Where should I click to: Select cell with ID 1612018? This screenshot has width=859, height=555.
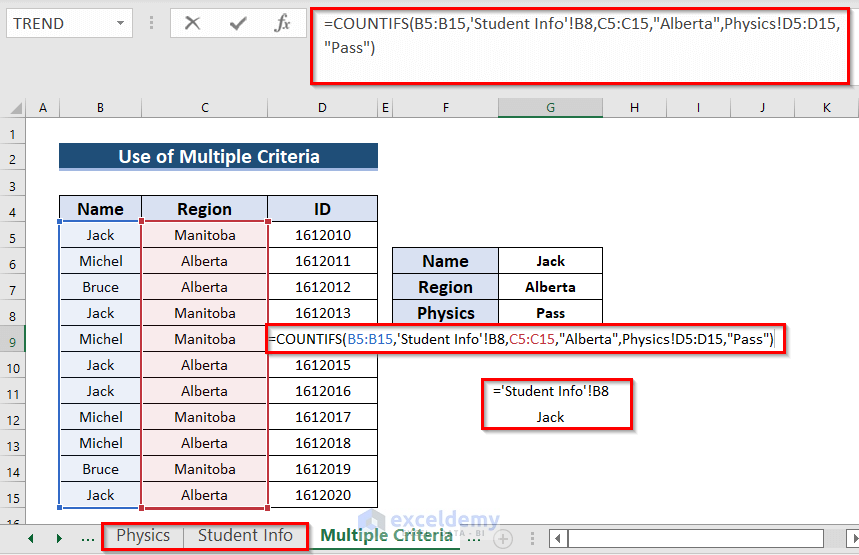coord(323,443)
